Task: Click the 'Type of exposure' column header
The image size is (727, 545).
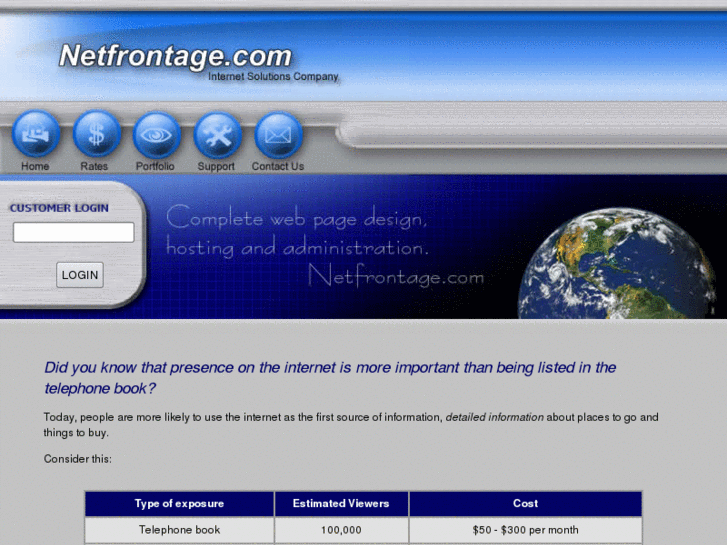Action: pos(179,504)
